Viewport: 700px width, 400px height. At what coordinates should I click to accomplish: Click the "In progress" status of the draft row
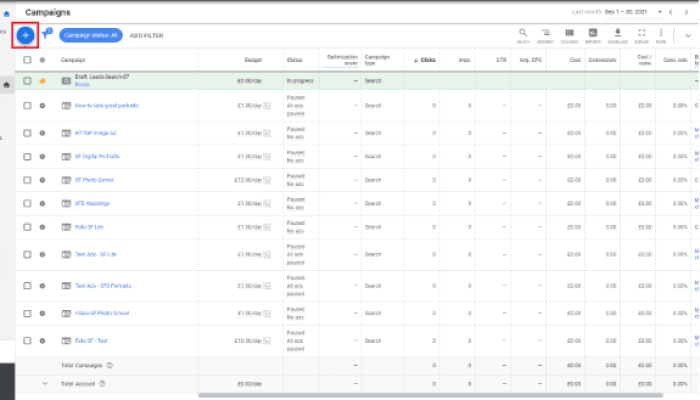[300, 81]
